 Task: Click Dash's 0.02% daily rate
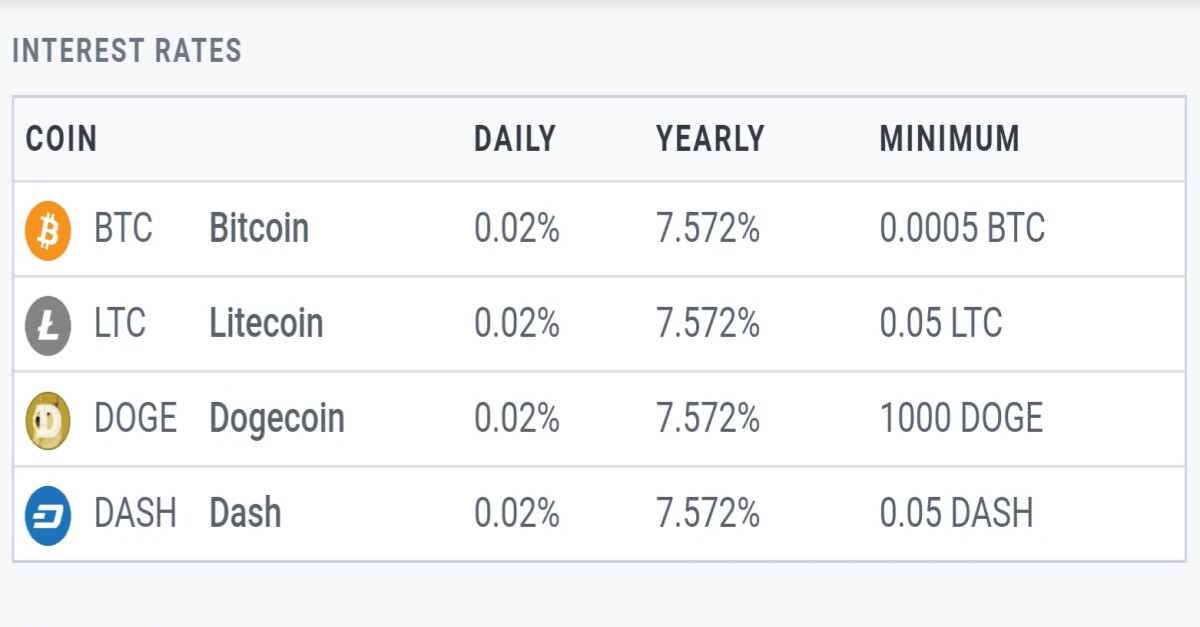(x=516, y=514)
